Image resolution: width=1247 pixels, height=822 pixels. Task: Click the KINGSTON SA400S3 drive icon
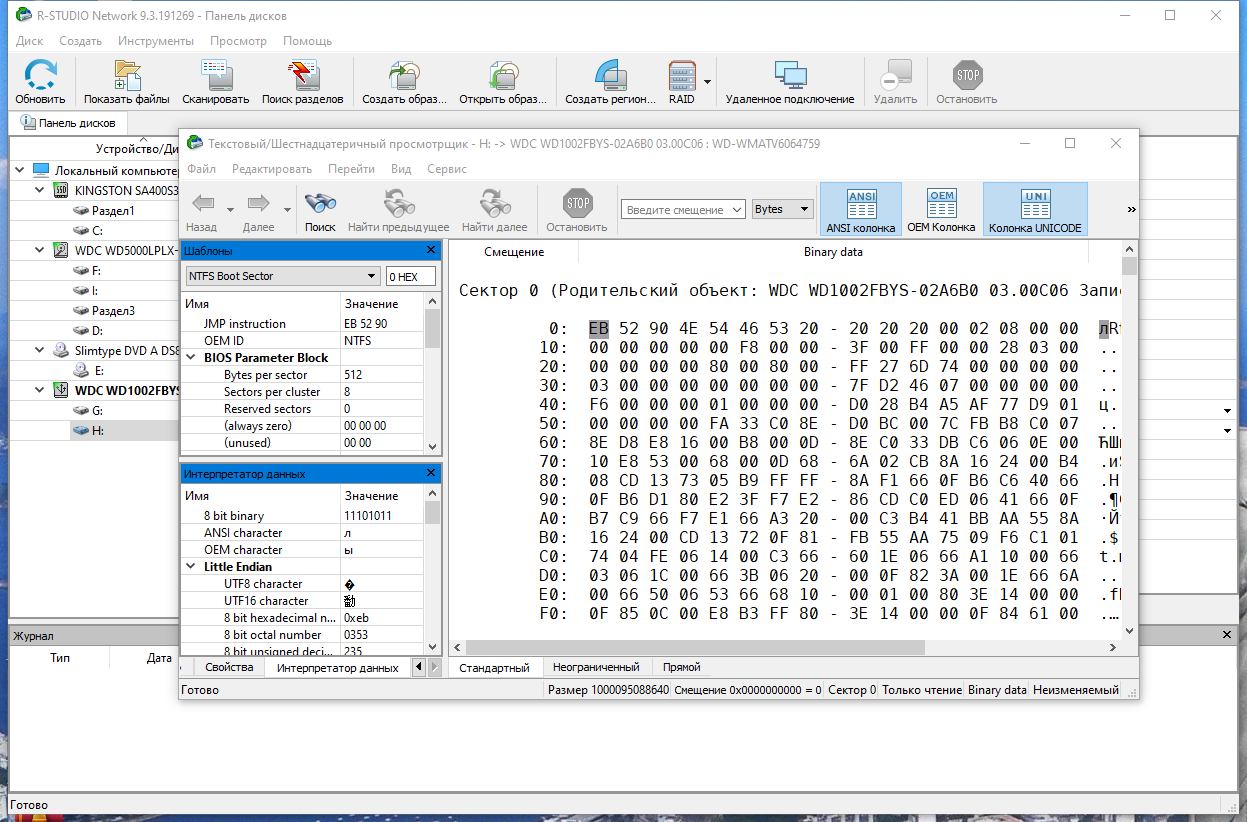[x=61, y=190]
